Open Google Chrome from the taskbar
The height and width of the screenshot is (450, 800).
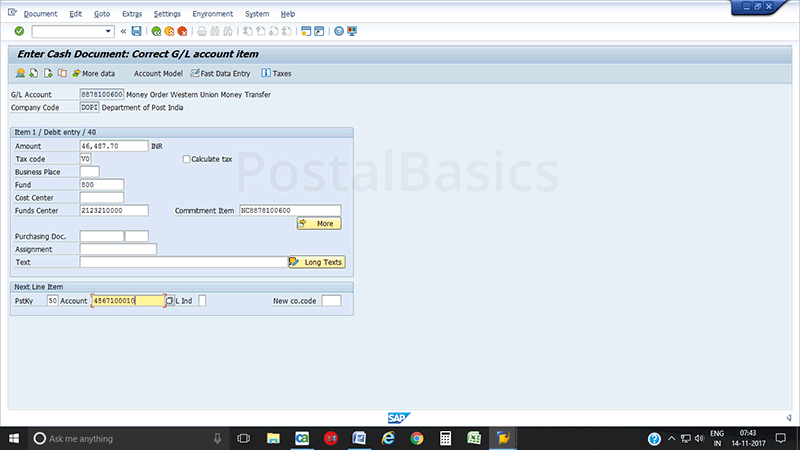[x=417, y=438]
